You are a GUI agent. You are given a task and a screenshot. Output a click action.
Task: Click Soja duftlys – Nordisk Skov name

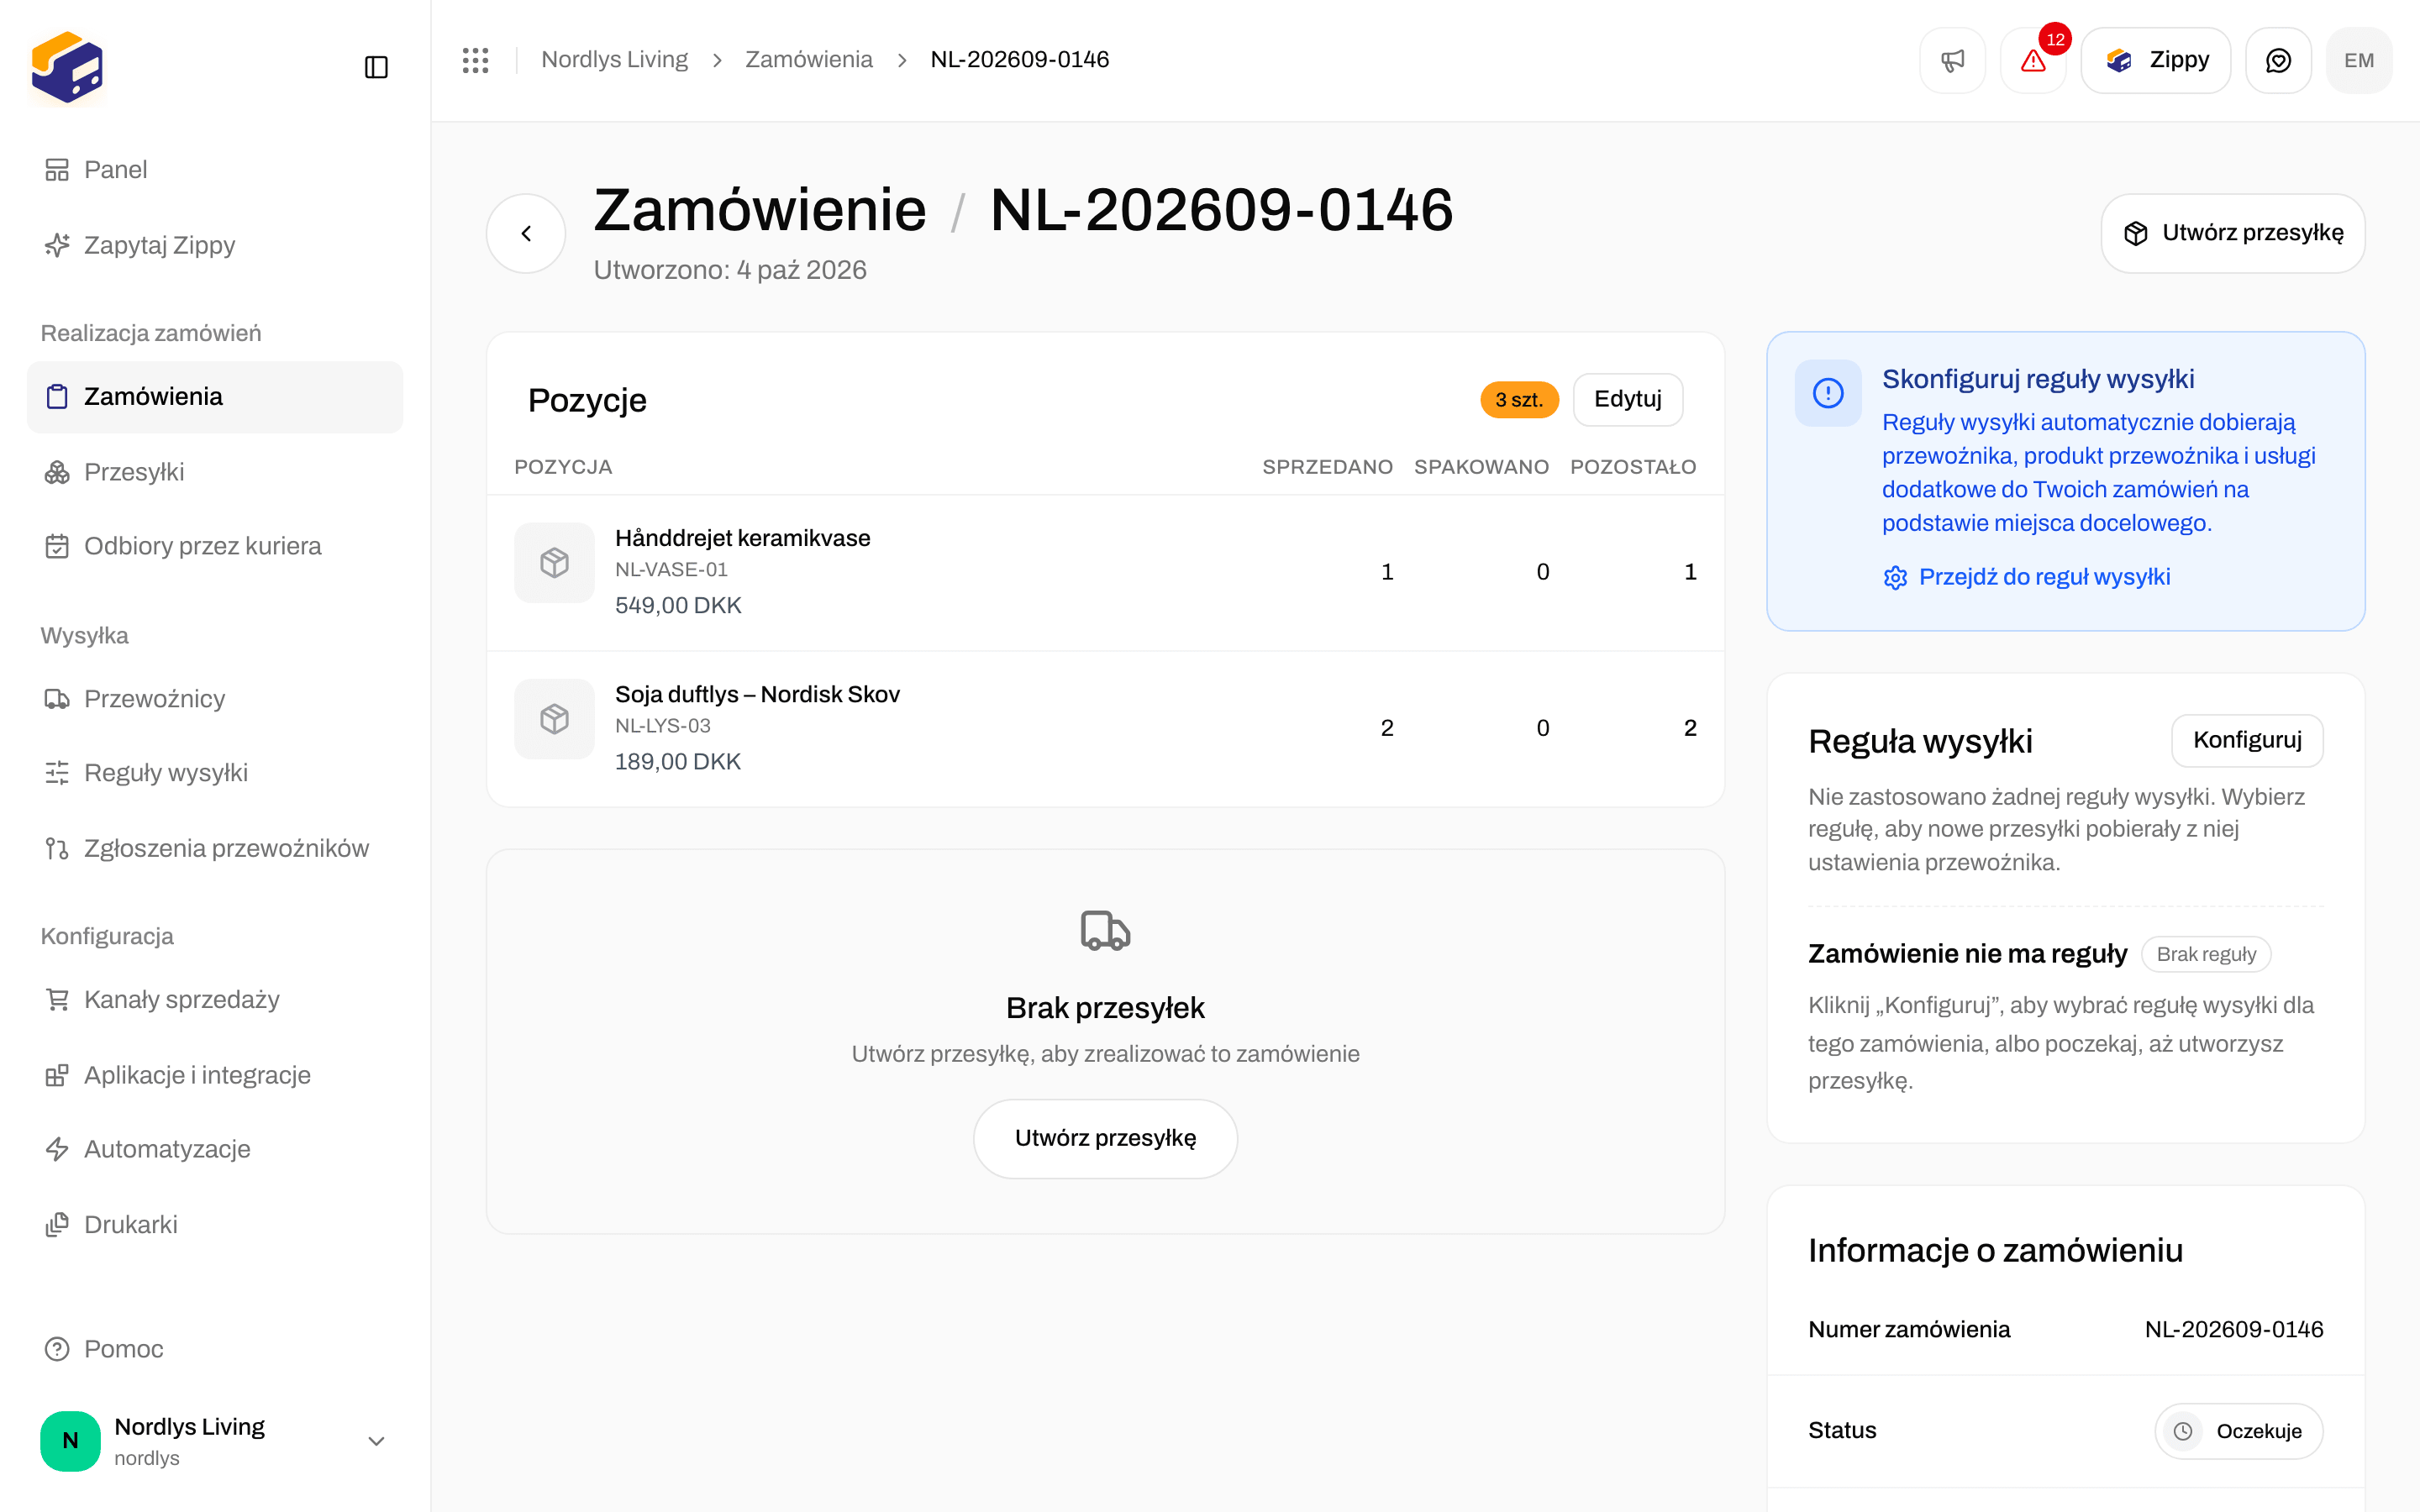(757, 695)
